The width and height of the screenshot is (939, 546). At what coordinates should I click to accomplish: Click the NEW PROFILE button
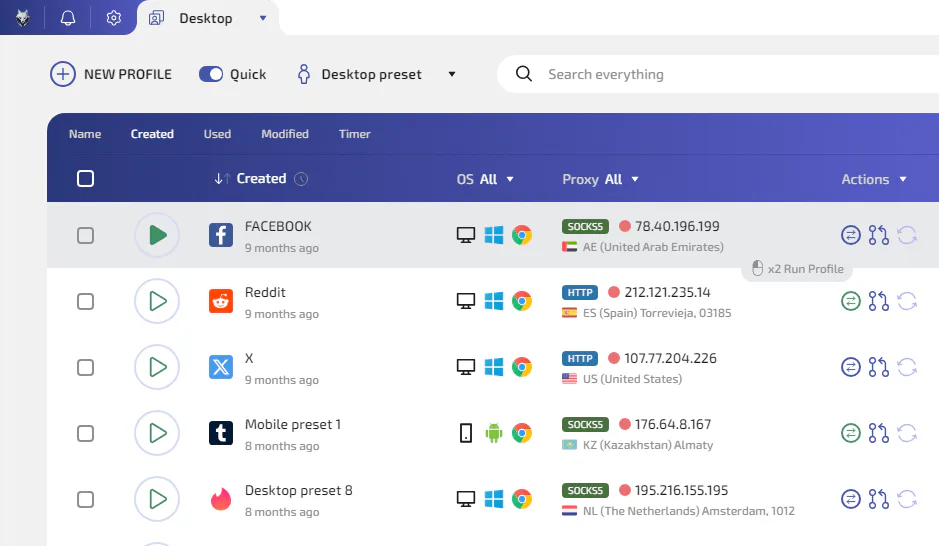coord(111,74)
